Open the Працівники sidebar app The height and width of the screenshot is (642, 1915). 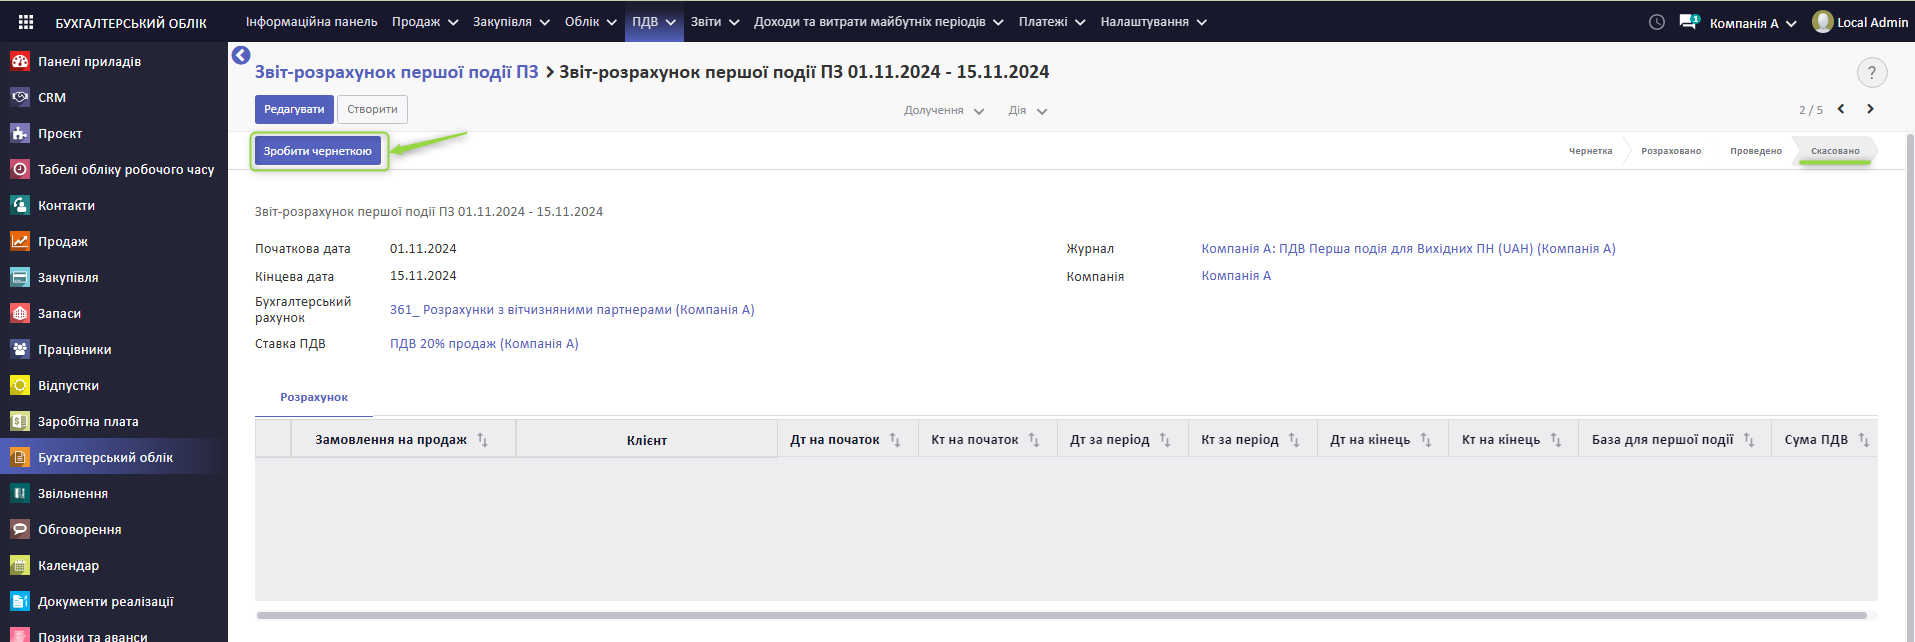(x=74, y=349)
